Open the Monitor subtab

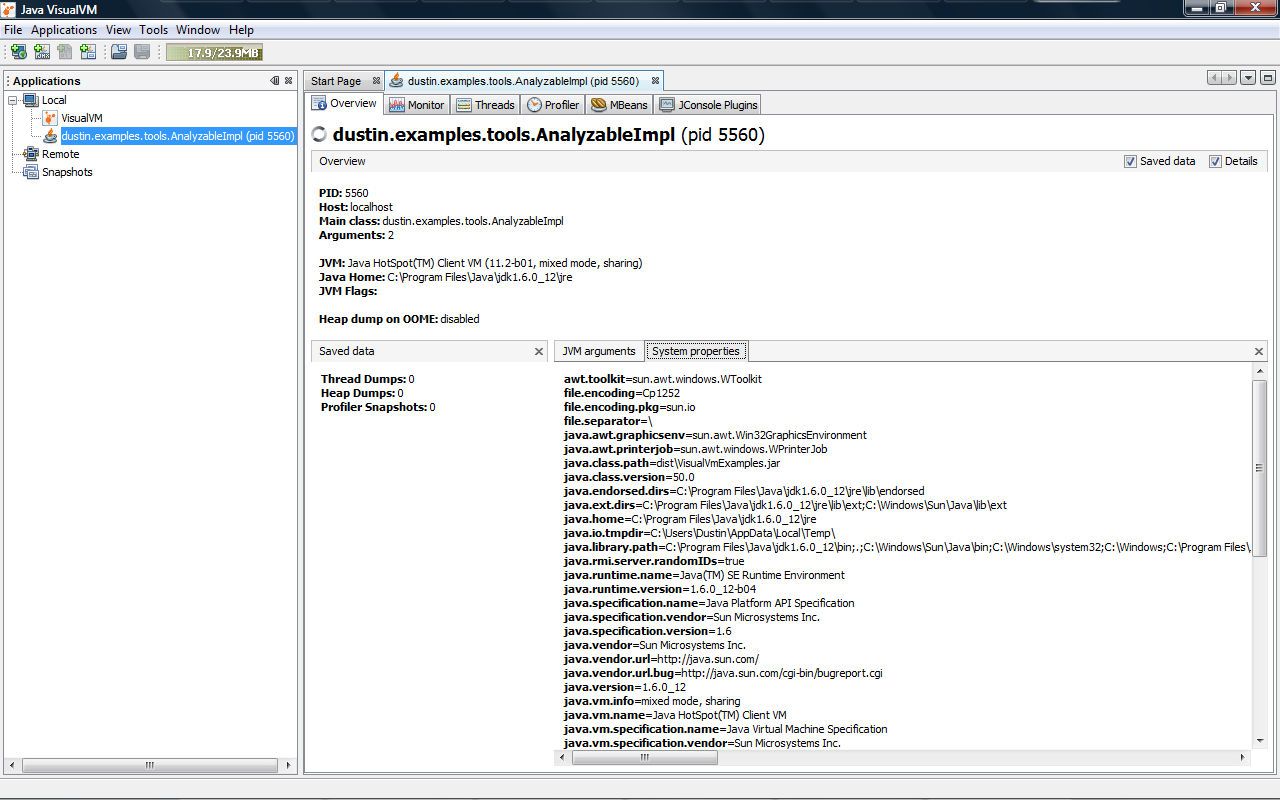416,105
